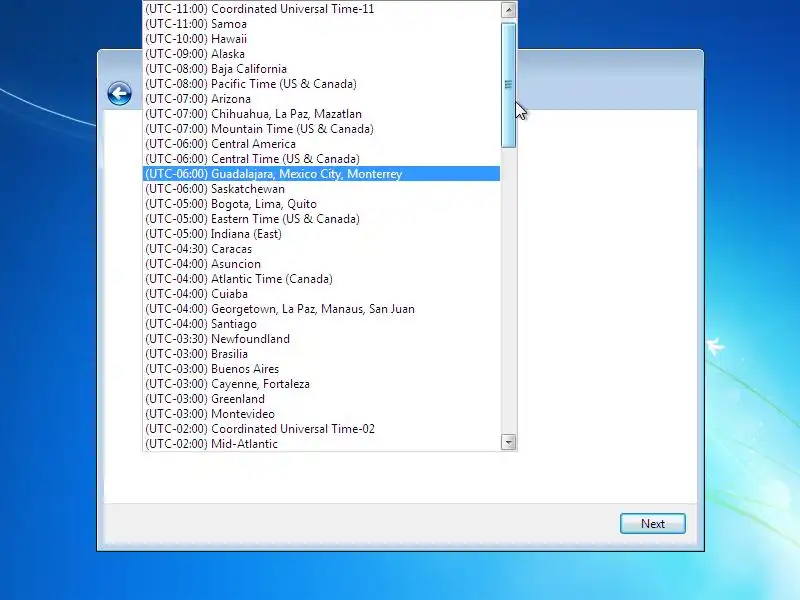
Task: Pick (UTC-06:00) Central America
Action: point(321,144)
